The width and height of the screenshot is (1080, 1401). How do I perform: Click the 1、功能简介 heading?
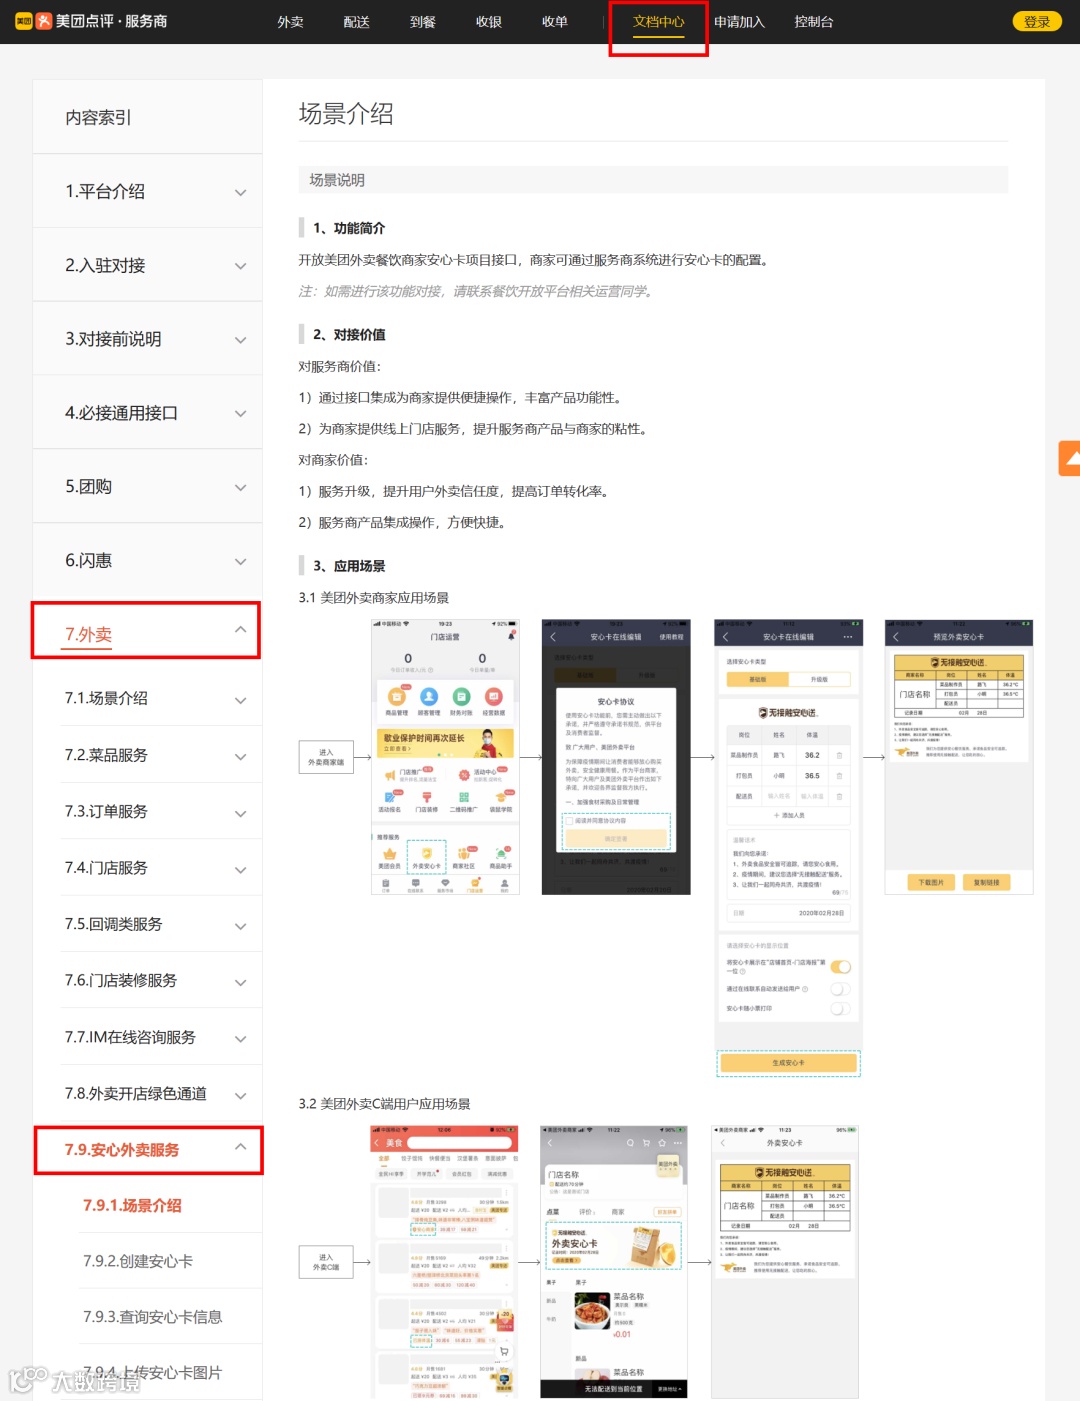[x=349, y=228]
